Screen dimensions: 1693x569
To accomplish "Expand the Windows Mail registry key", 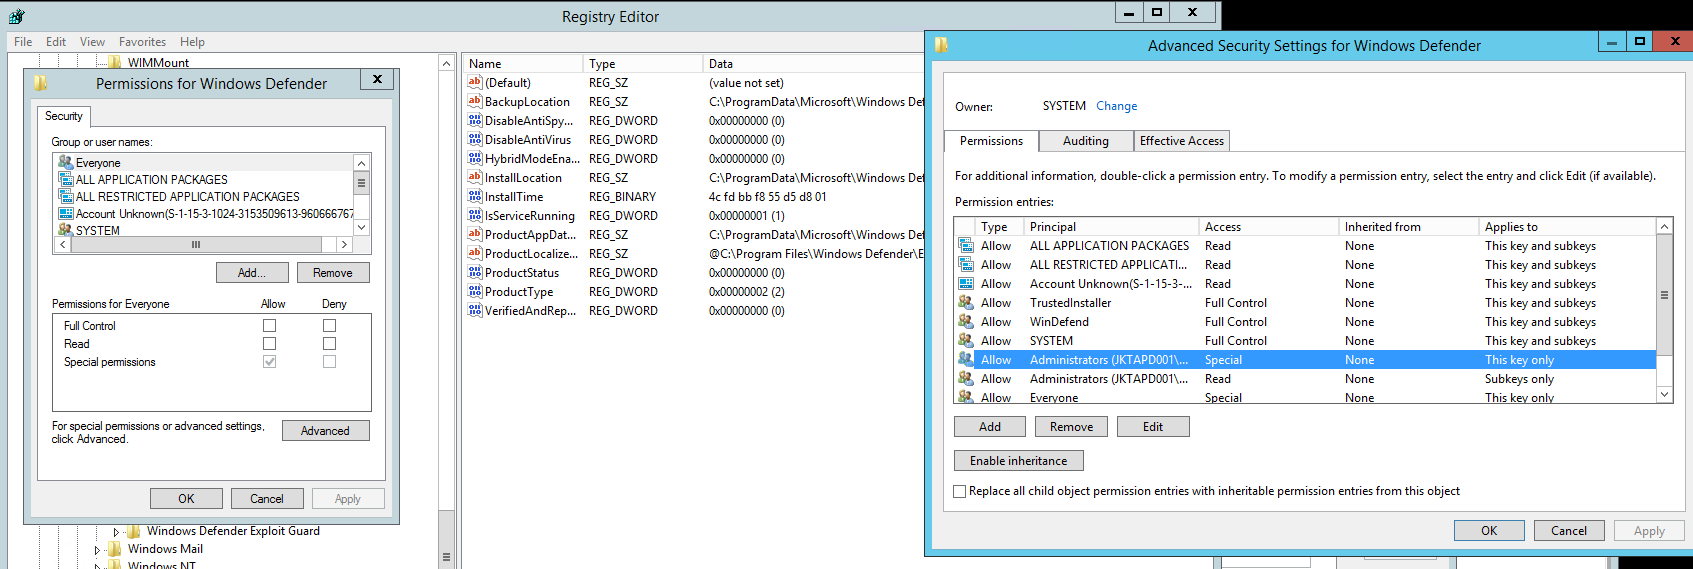I will (97, 550).
